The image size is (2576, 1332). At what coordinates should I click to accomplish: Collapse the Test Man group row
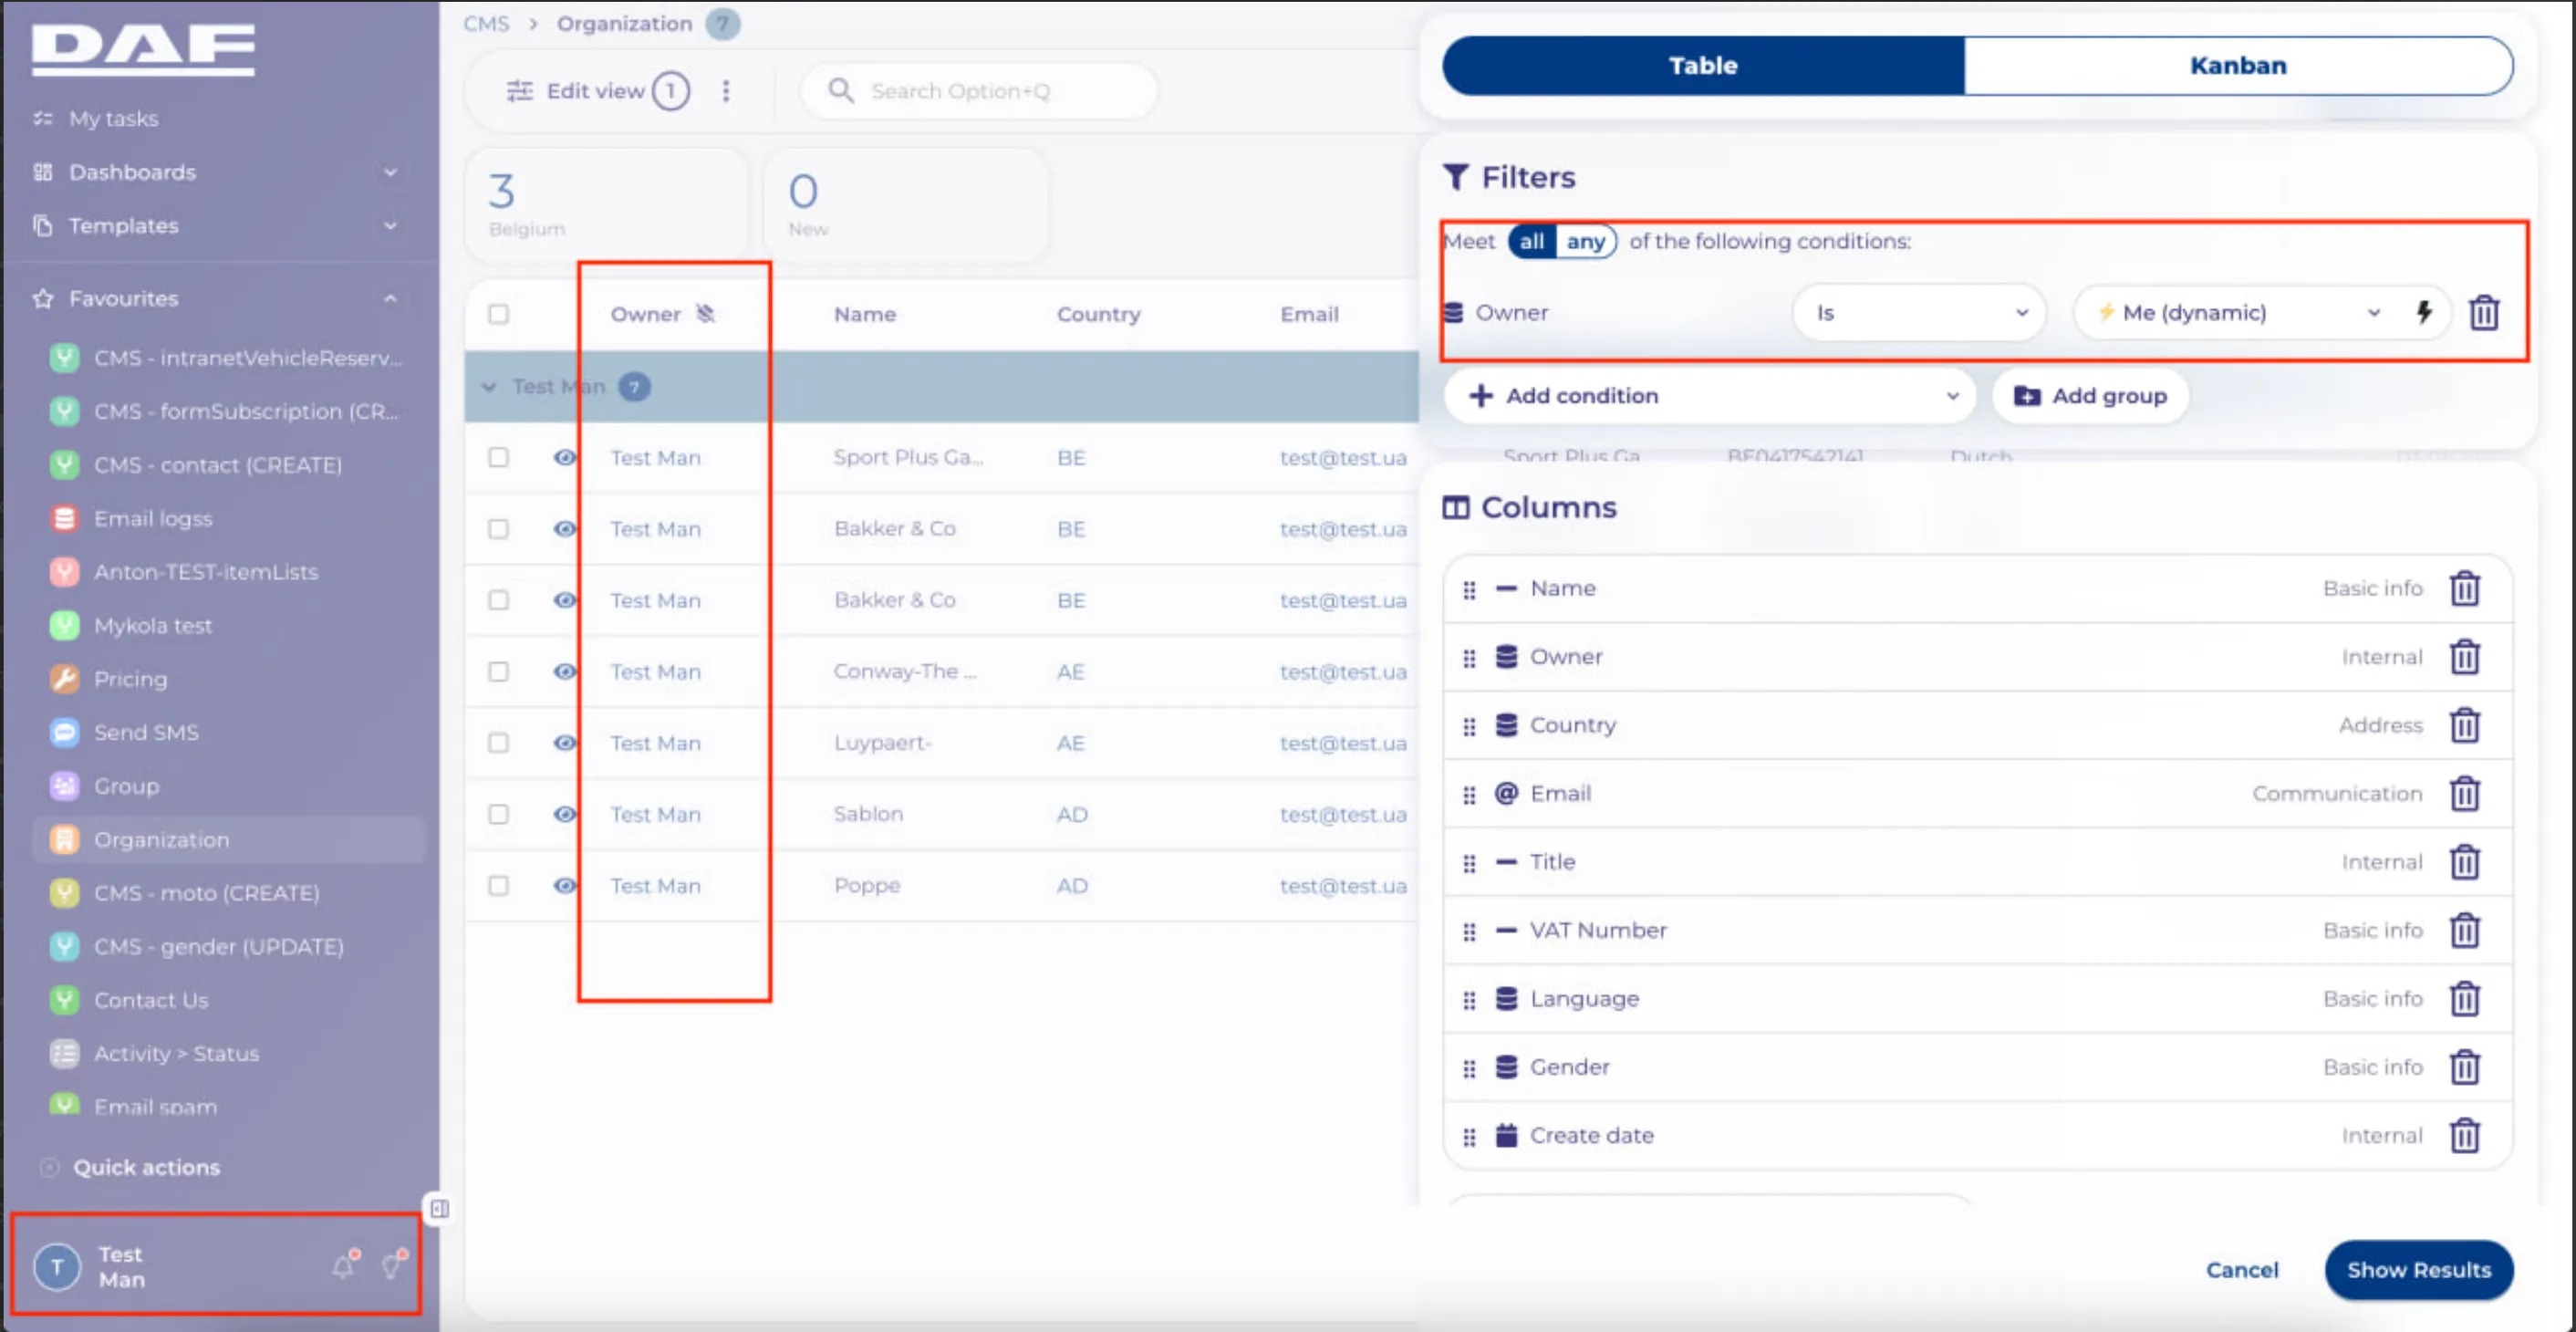click(x=489, y=387)
